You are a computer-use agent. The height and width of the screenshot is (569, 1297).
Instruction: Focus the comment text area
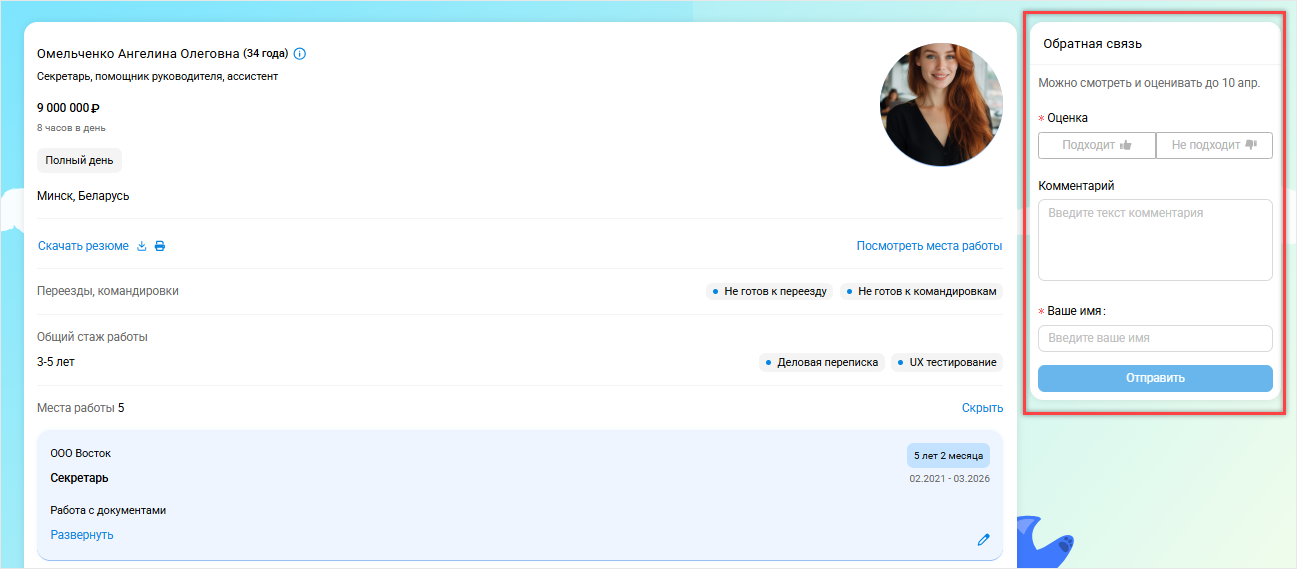1155,240
